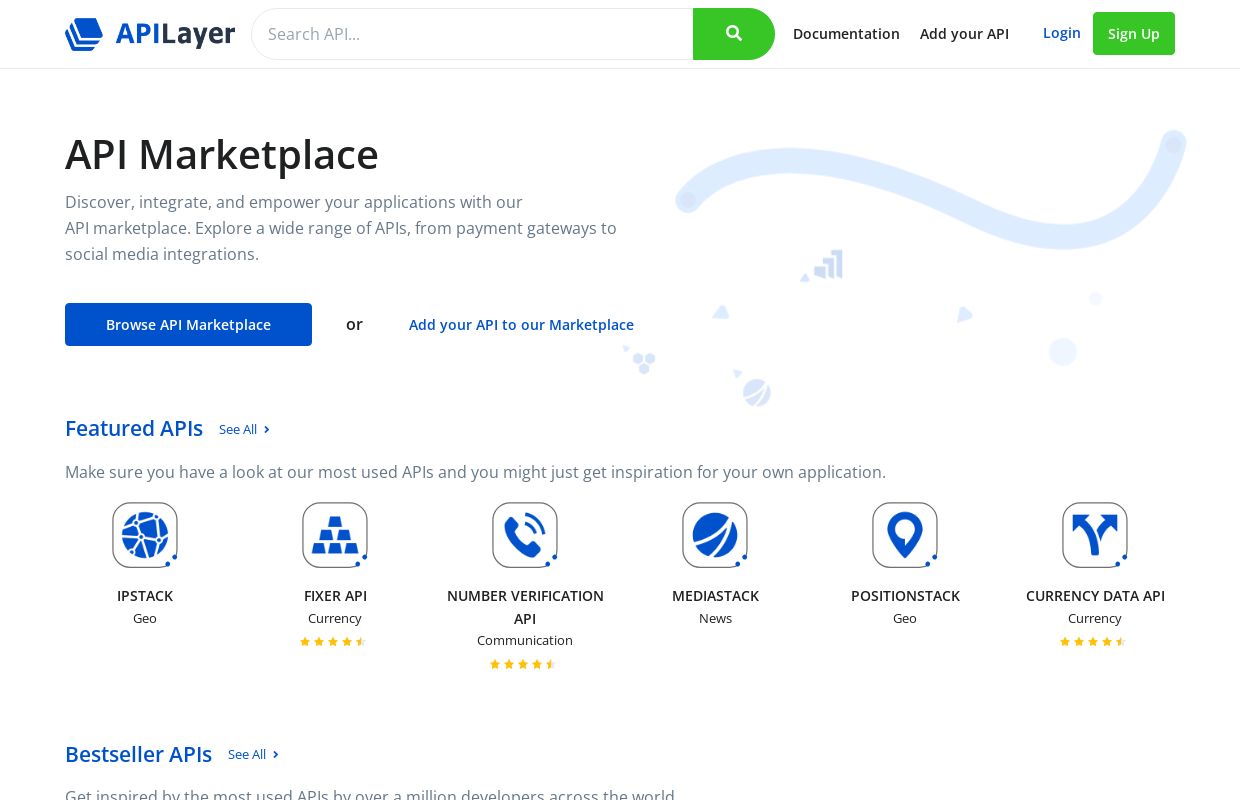This screenshot has height=800, width=1240.
Task: Click See All next to Featured APIs
Action: [245, 429]
